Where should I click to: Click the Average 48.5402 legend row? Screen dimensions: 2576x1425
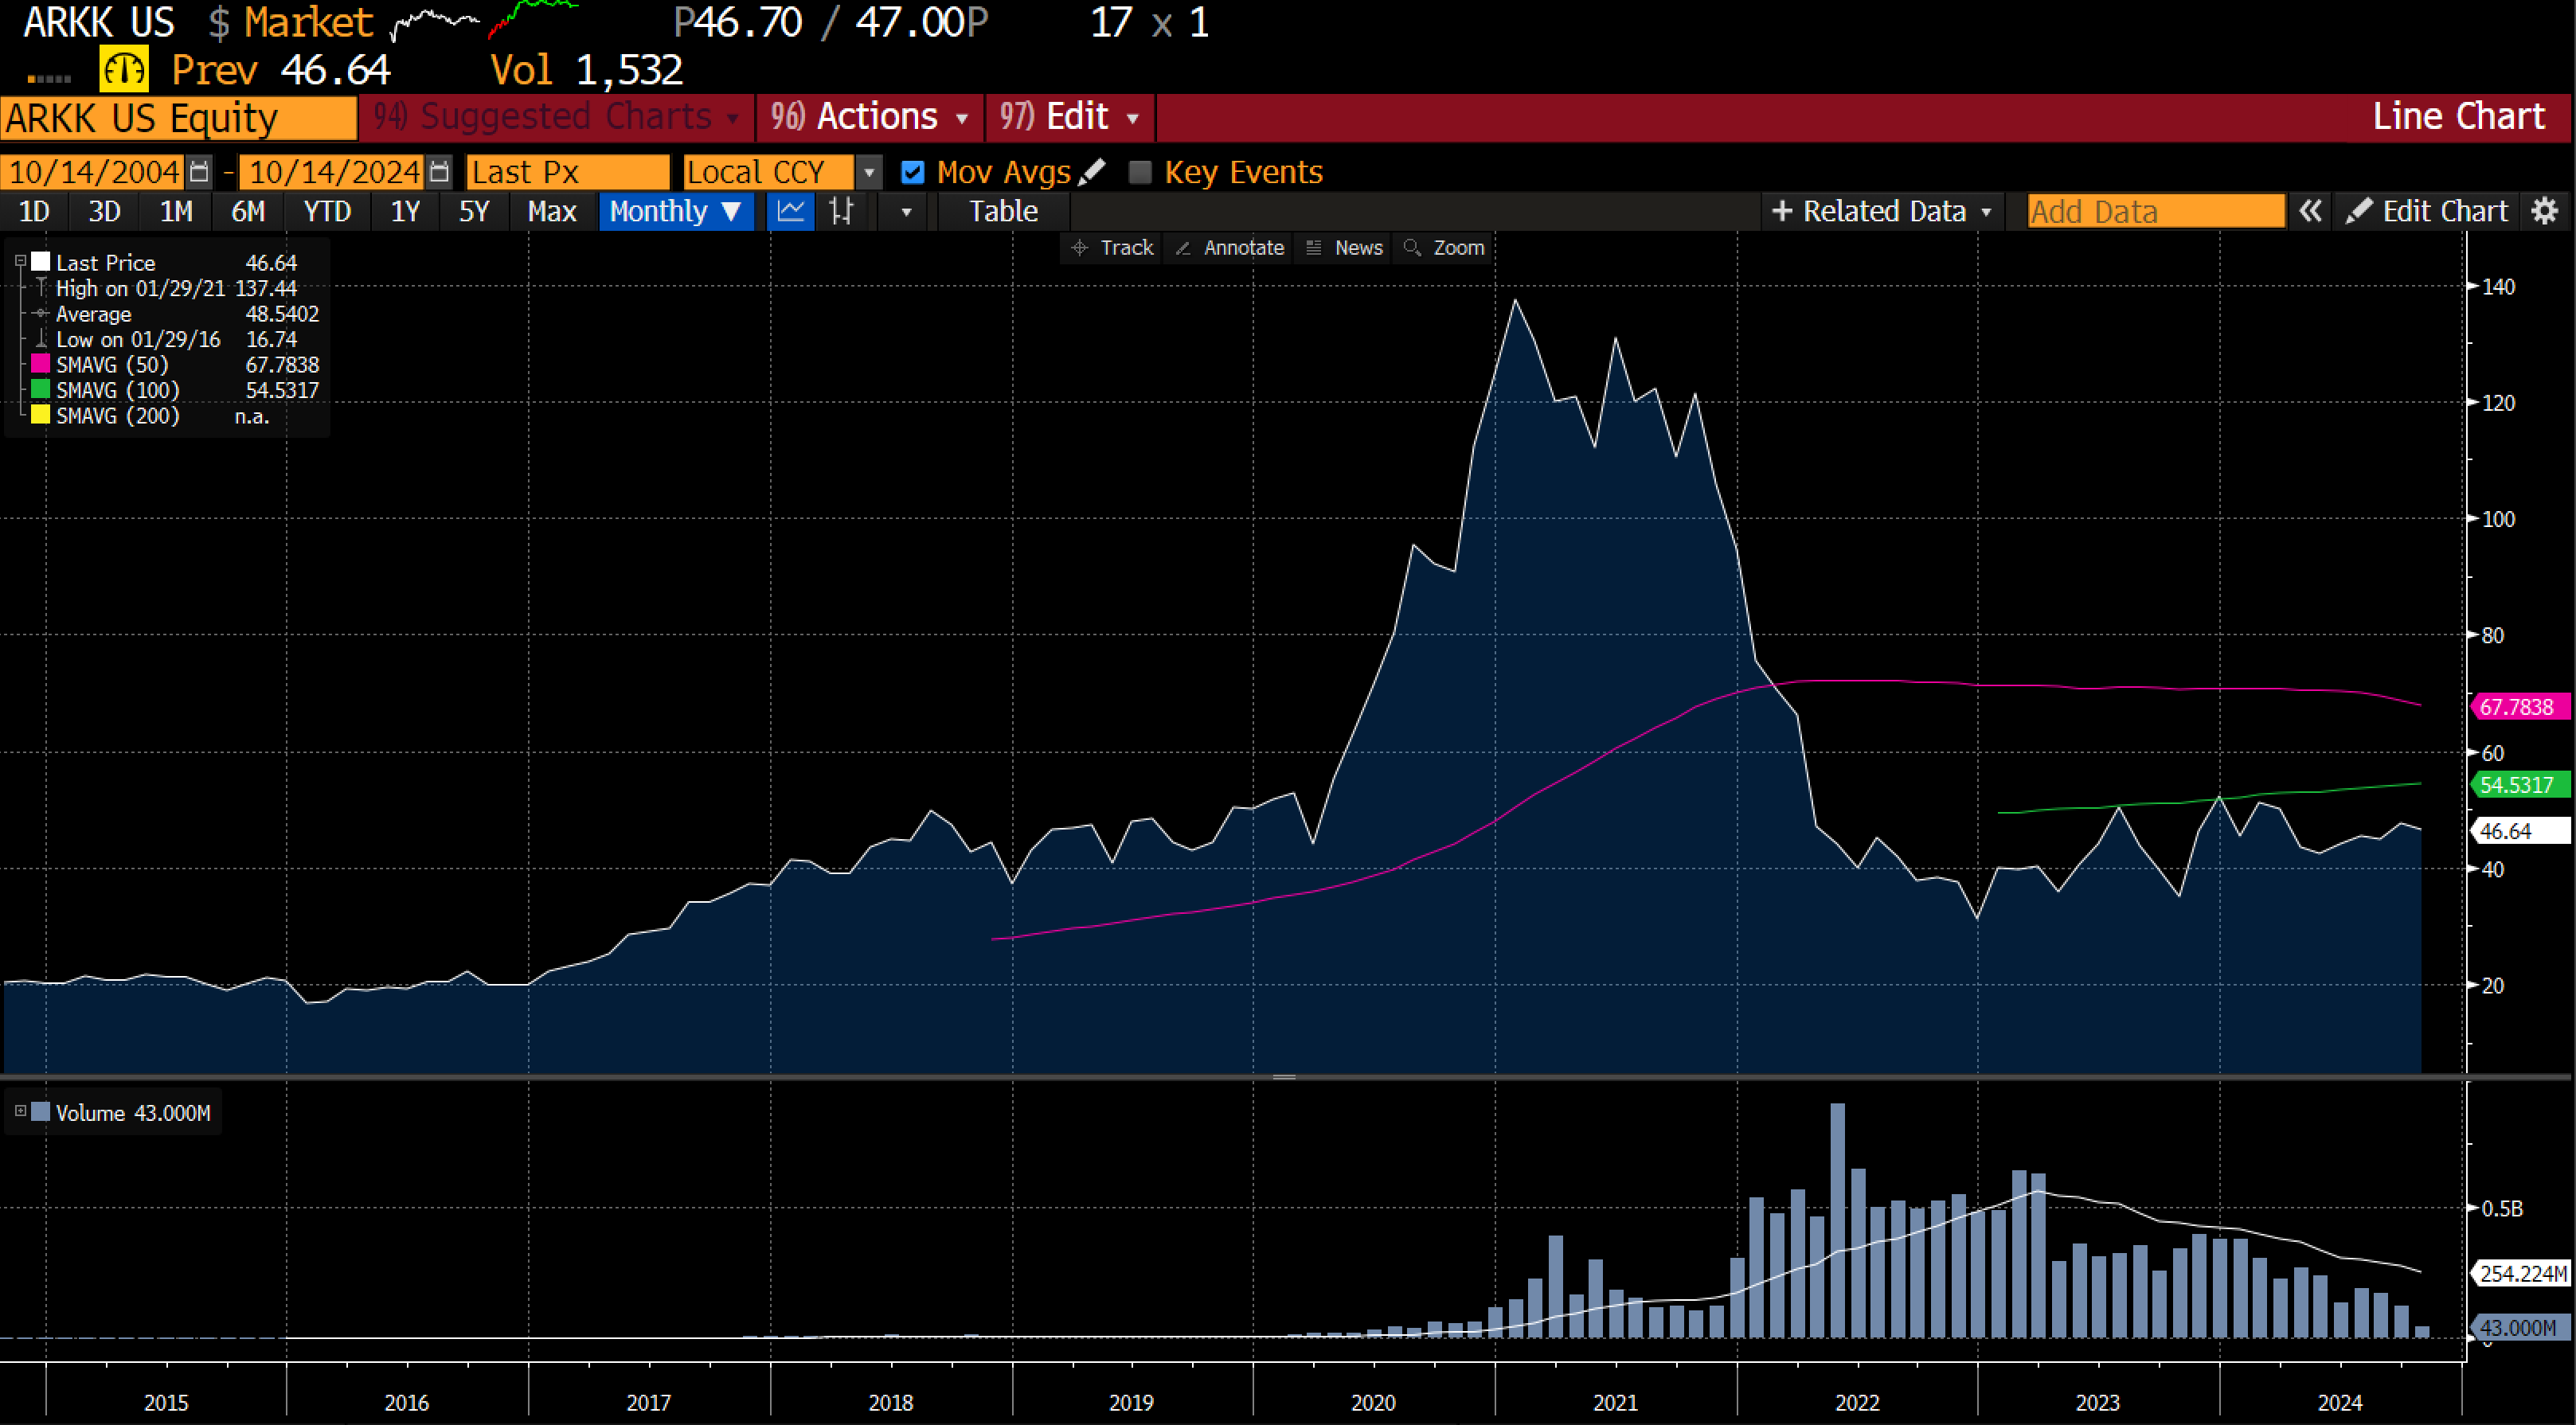(176, 314)
